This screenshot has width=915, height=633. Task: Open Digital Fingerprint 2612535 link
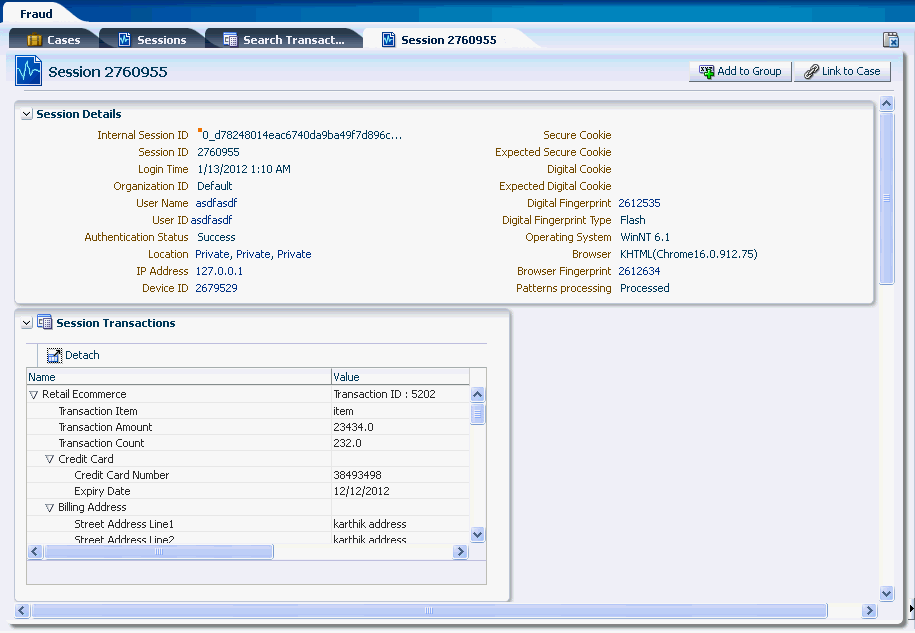pyautogui.click(x=640, y=203)
